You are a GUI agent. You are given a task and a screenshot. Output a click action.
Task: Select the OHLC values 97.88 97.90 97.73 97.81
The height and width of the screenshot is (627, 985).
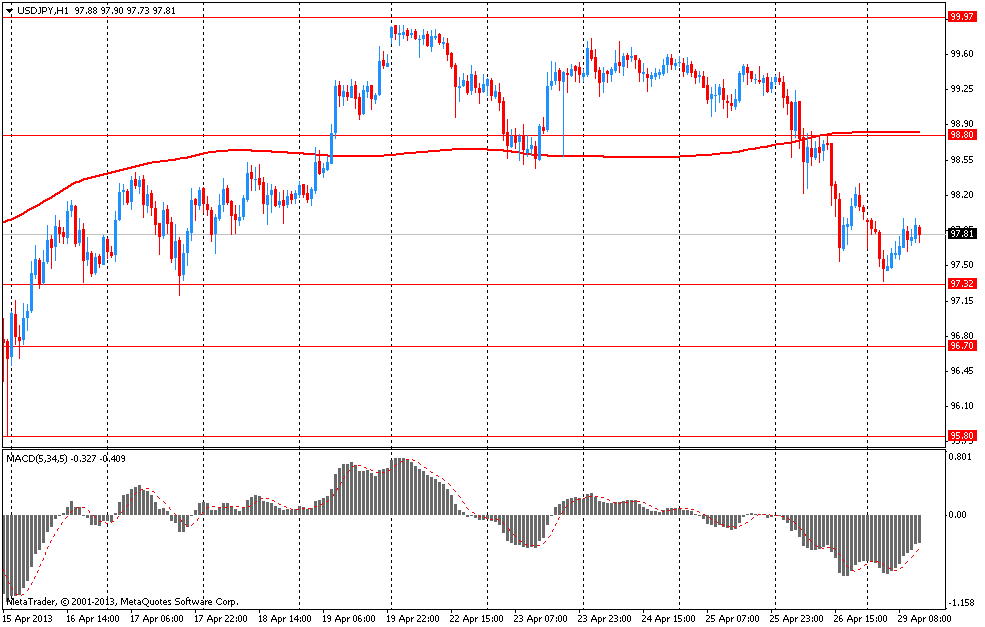pos(125,11)
